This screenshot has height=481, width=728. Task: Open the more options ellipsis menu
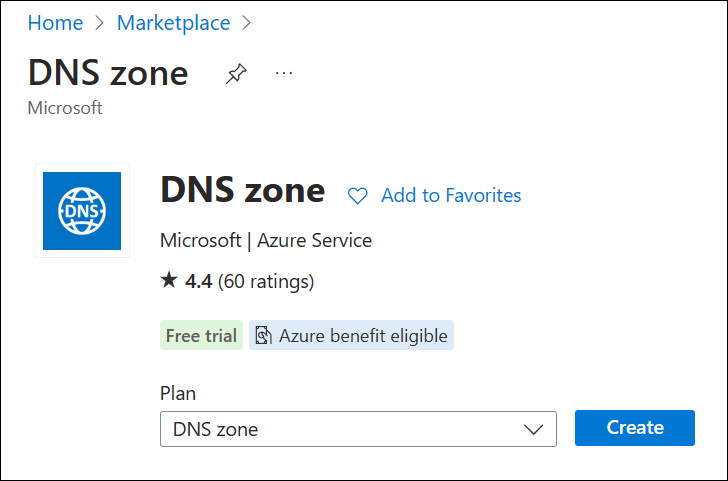(x=284, y=73)
